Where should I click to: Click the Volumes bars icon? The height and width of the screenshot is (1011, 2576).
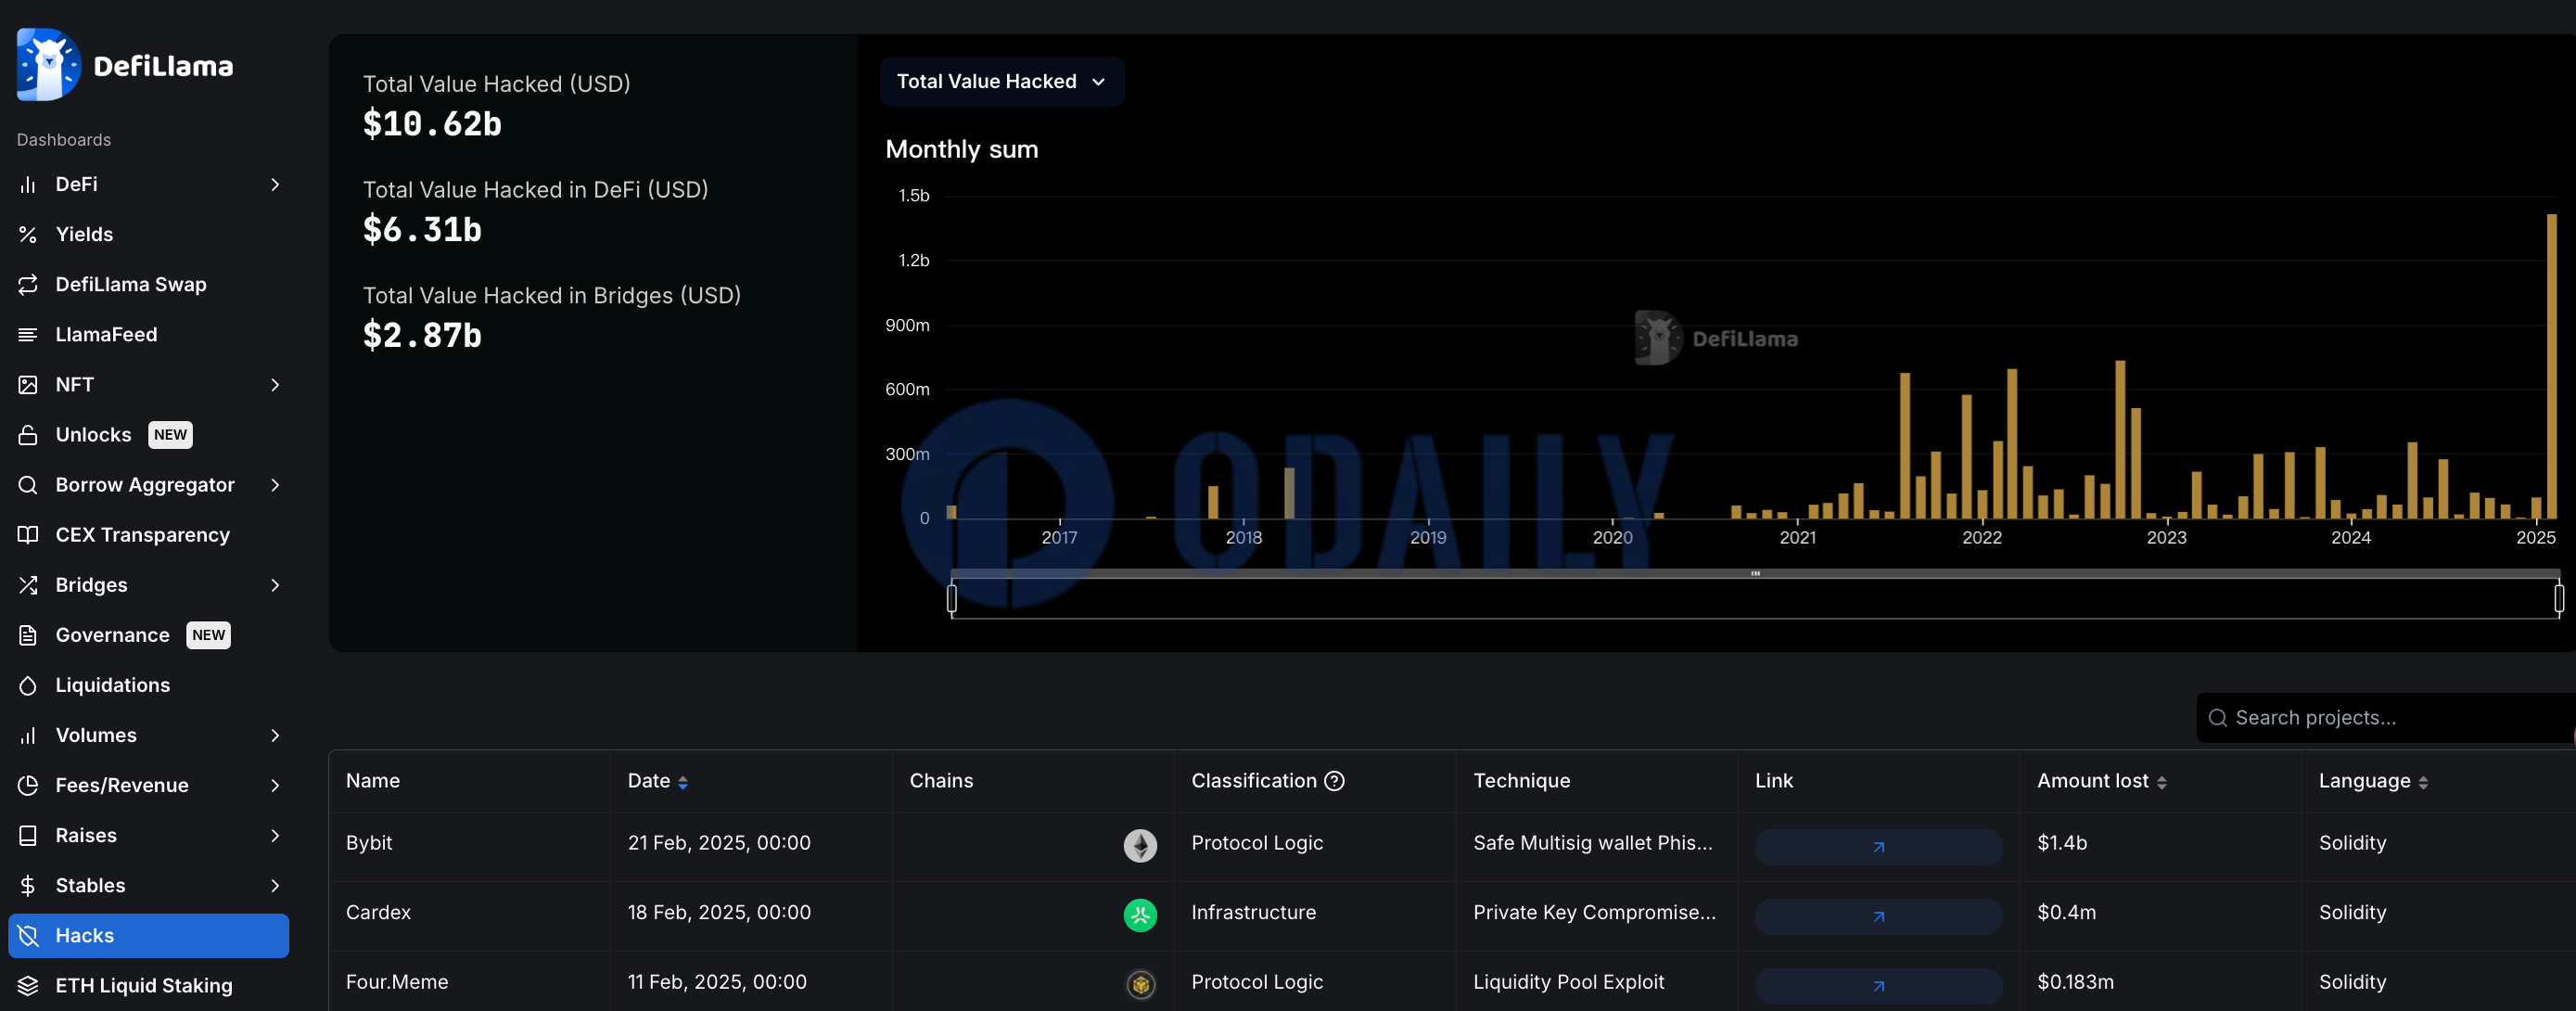28,735
